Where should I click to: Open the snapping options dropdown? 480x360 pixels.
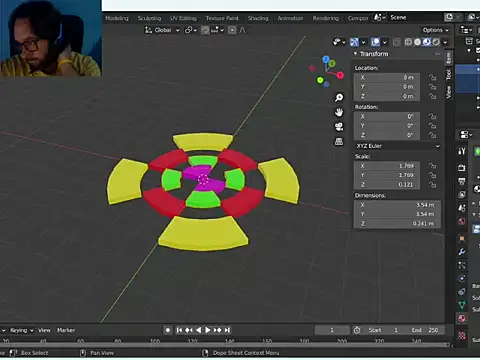click(217, 30)
